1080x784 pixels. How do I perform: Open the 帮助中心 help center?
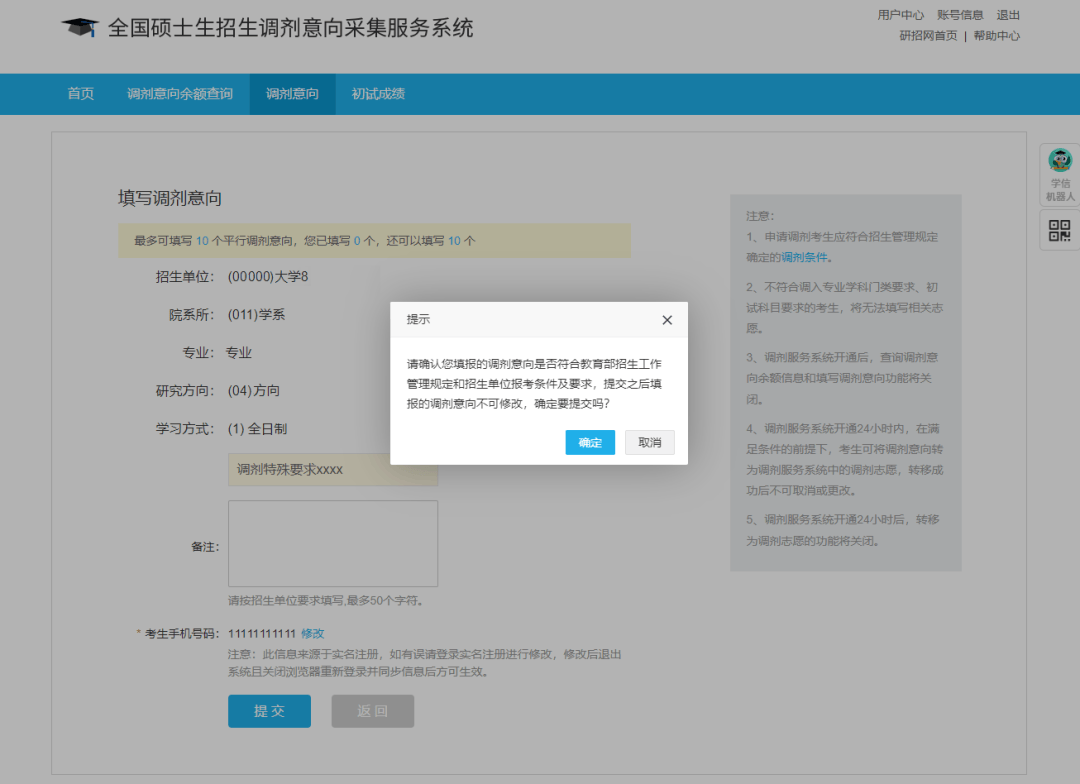(996, 35)
